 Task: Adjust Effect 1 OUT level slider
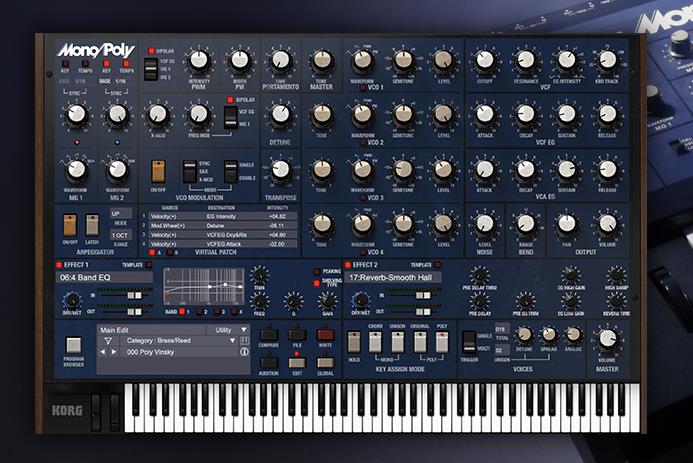135,311
